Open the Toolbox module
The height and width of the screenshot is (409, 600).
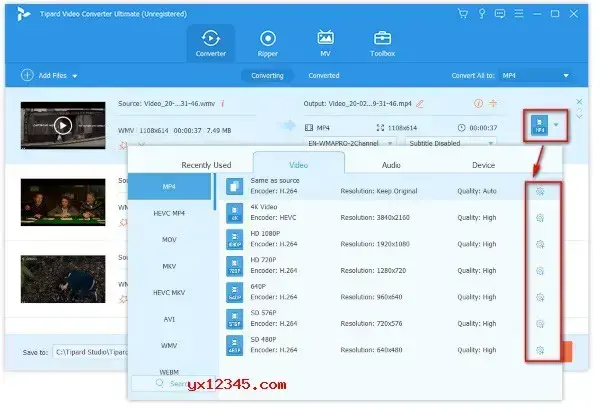point(382,44)
